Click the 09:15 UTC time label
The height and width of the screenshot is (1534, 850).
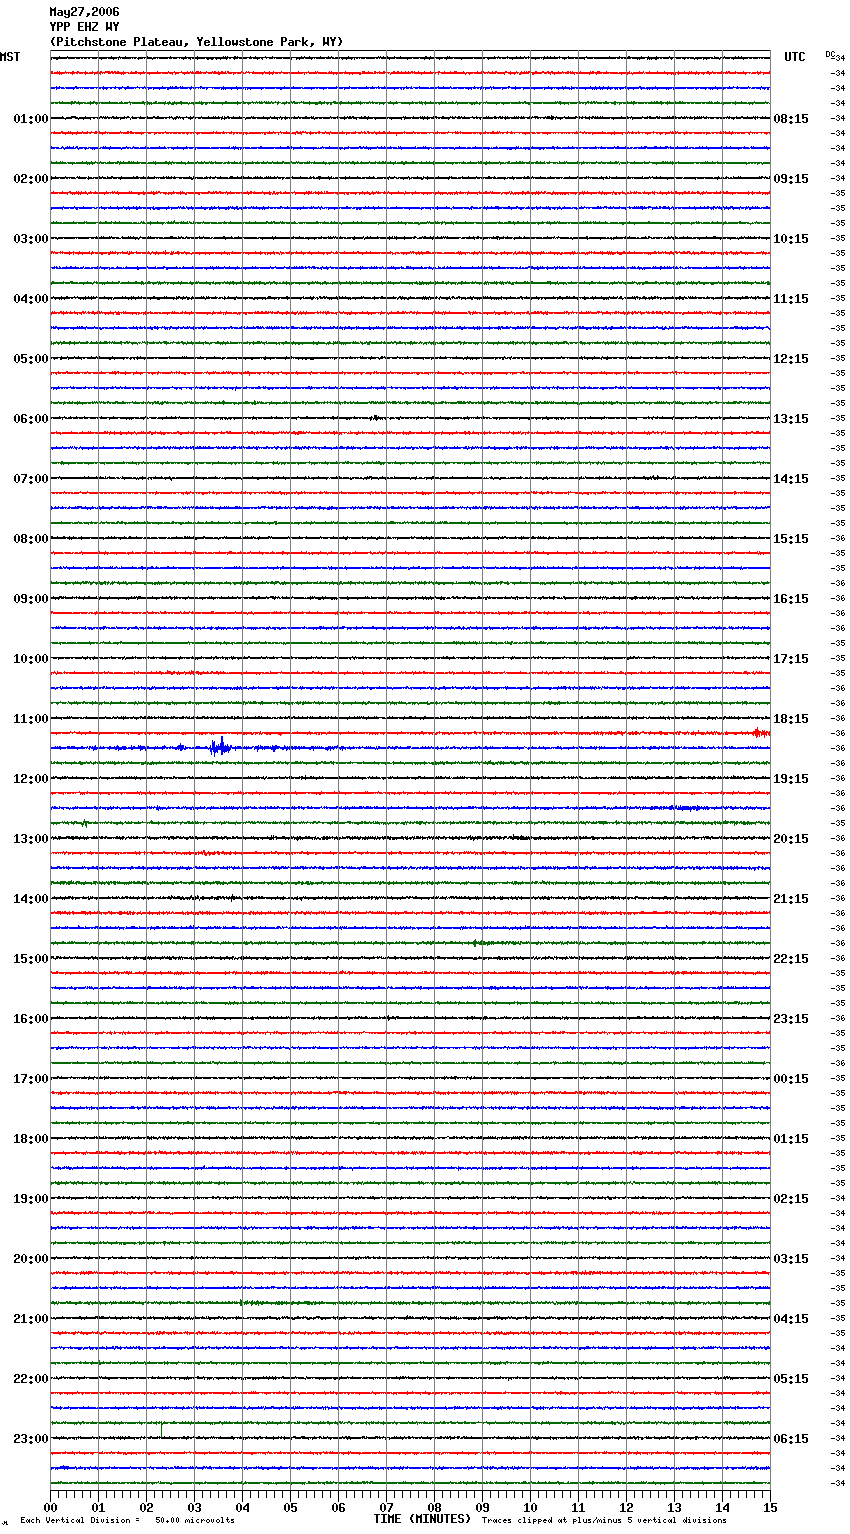click(x=791, y=179)
